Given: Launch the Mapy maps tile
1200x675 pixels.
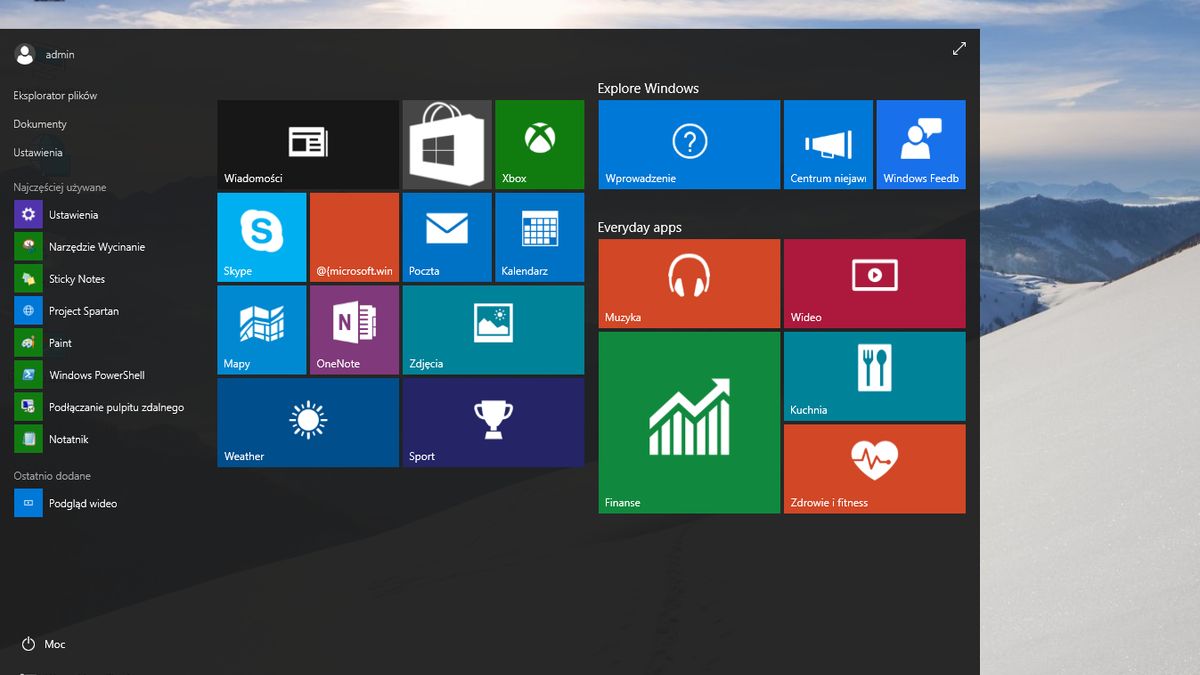Looking at the screenshot, I should point(262,330).
